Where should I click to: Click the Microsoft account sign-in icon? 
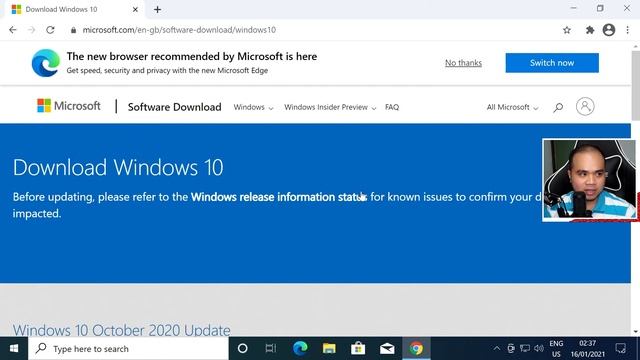coord(585,107)
